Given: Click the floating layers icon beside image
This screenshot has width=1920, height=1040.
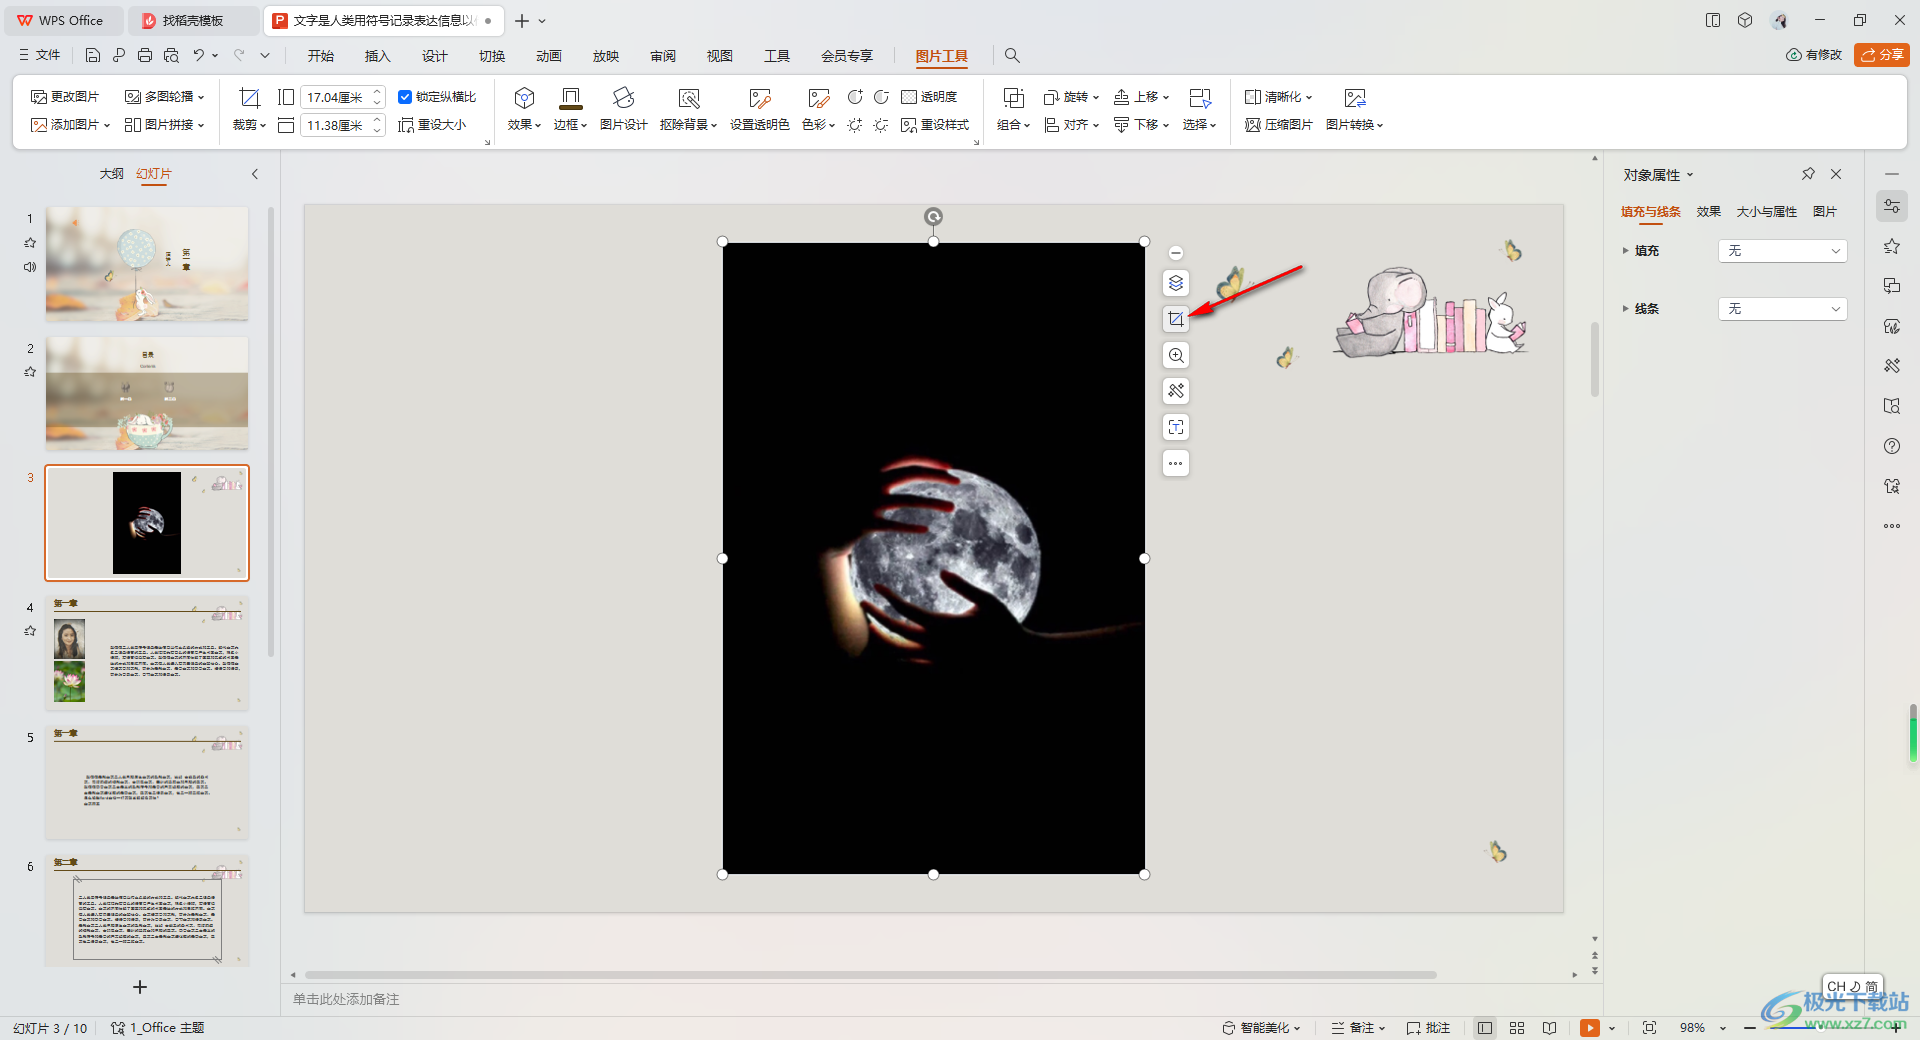Looking at the screenshot, I should coord(1176,283).
